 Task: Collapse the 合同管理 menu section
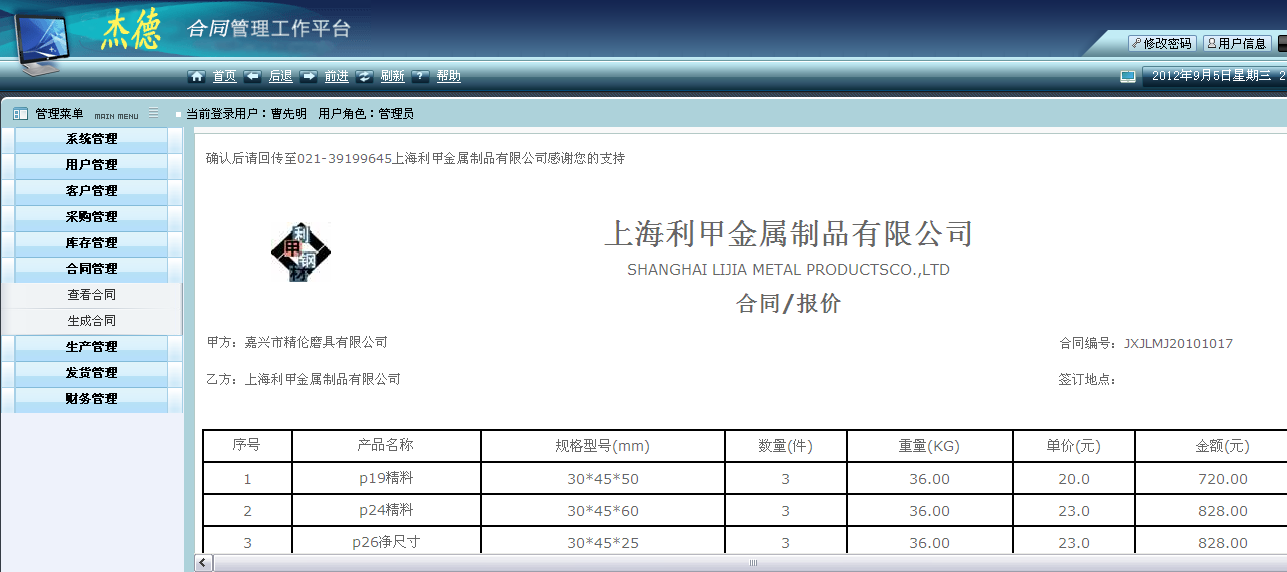tap(91, 269)
